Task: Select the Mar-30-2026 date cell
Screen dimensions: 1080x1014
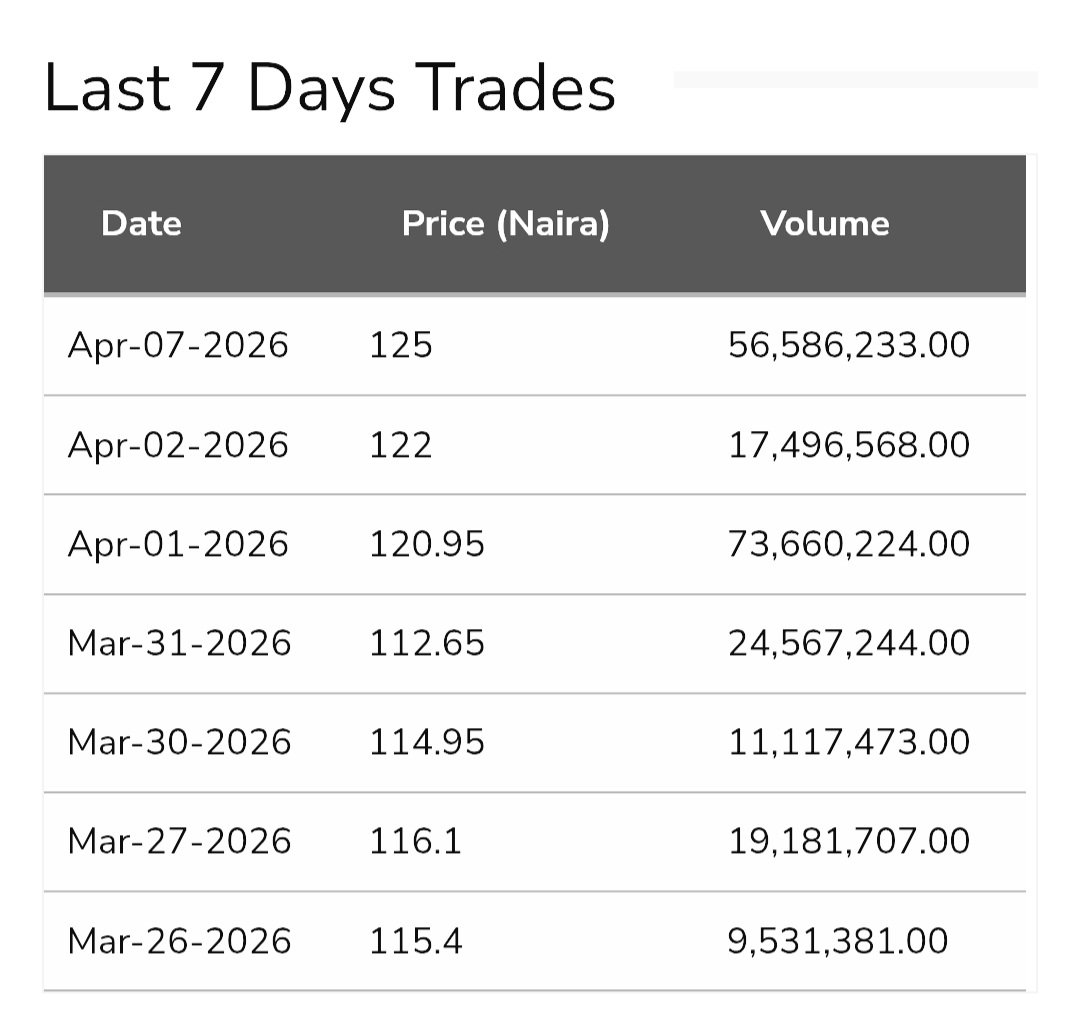Action: tap(179, 742)
